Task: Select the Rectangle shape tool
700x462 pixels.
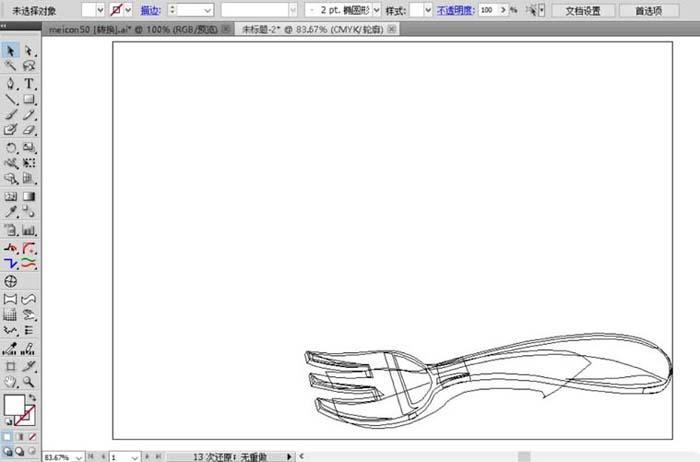Action: coord(30,99)
